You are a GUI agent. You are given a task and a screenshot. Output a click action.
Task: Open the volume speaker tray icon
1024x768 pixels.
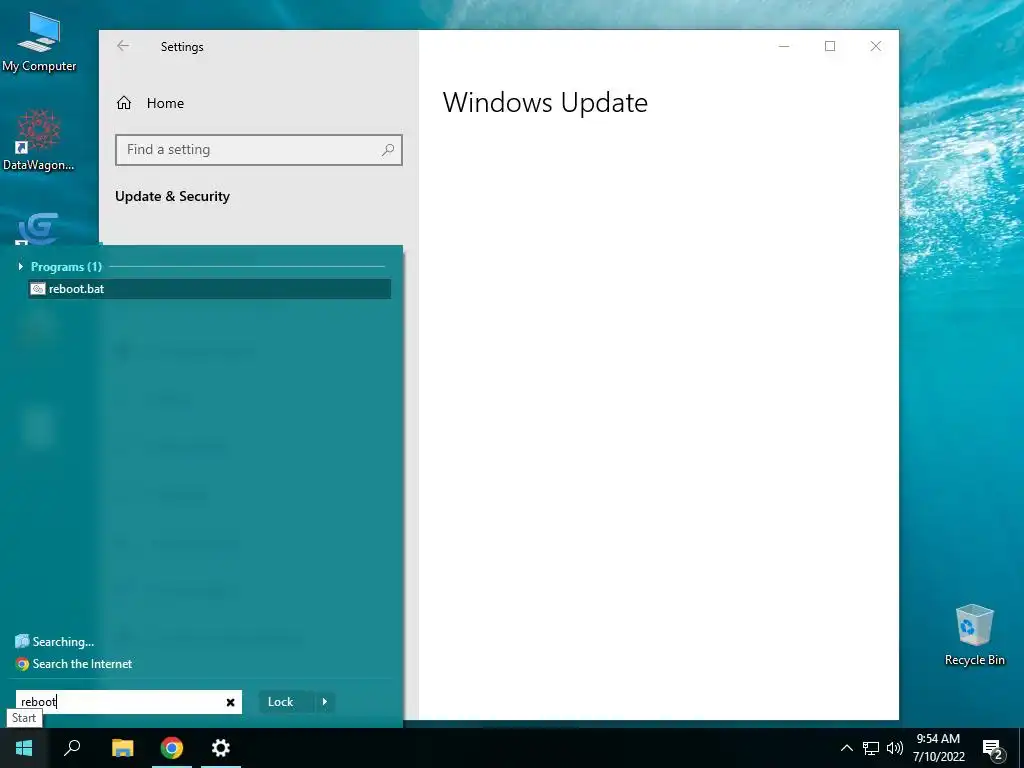point(895,748)
